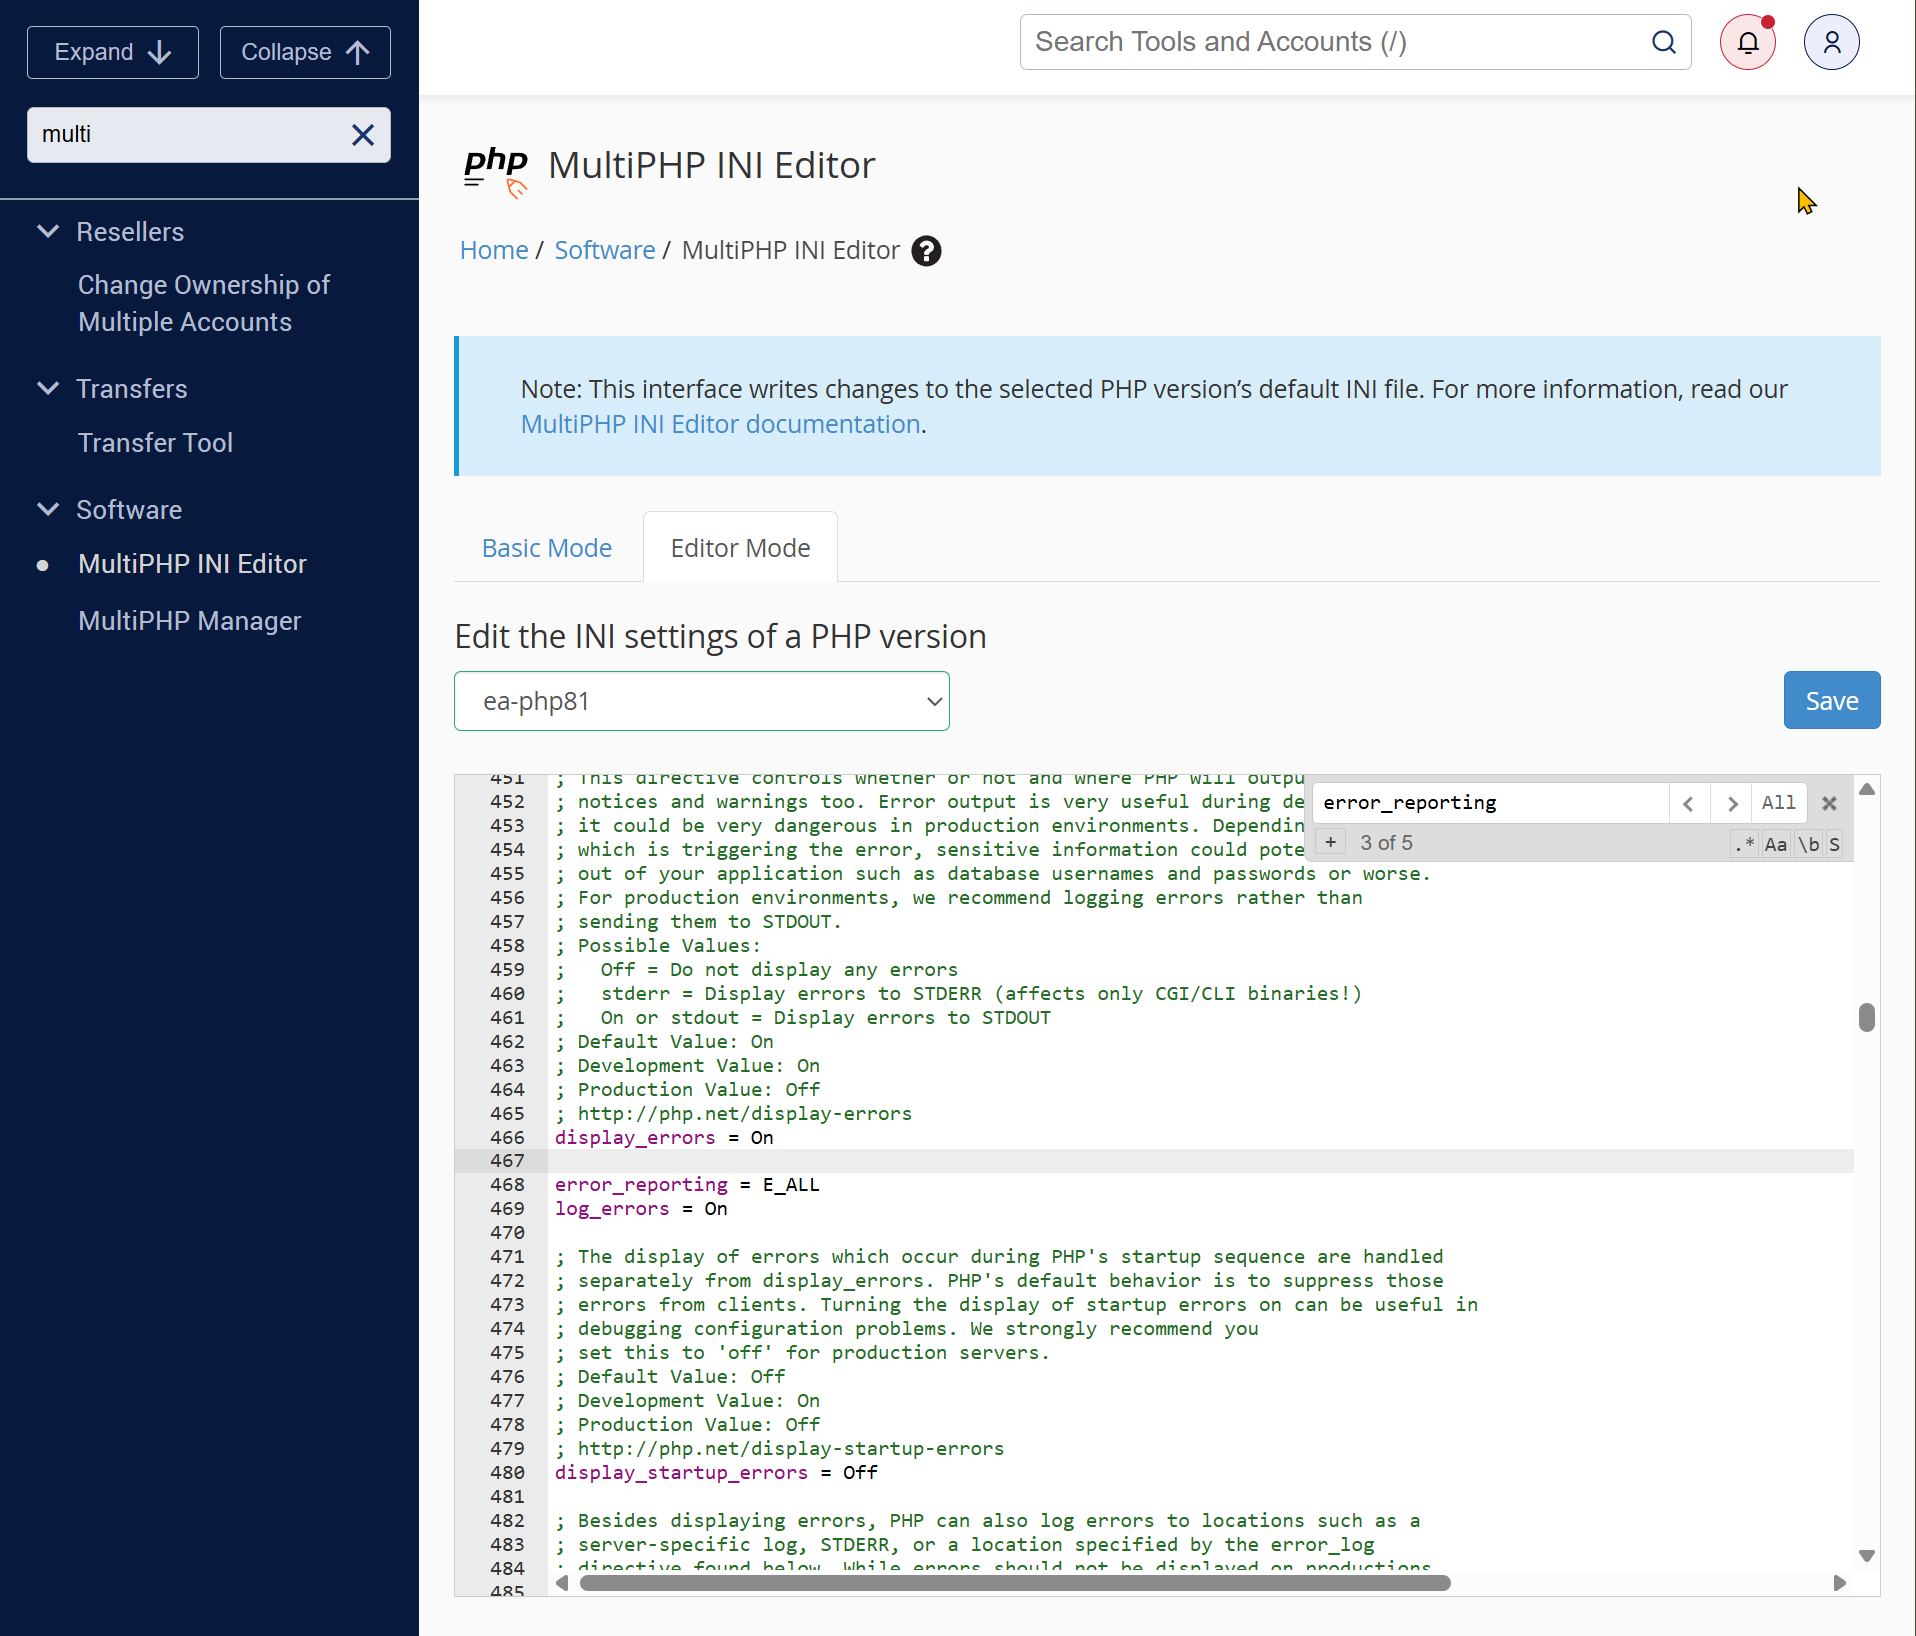Close the editor search box
Image resolution: width=1916 pixels, height=1636 pixels.
coord(1829,803)
